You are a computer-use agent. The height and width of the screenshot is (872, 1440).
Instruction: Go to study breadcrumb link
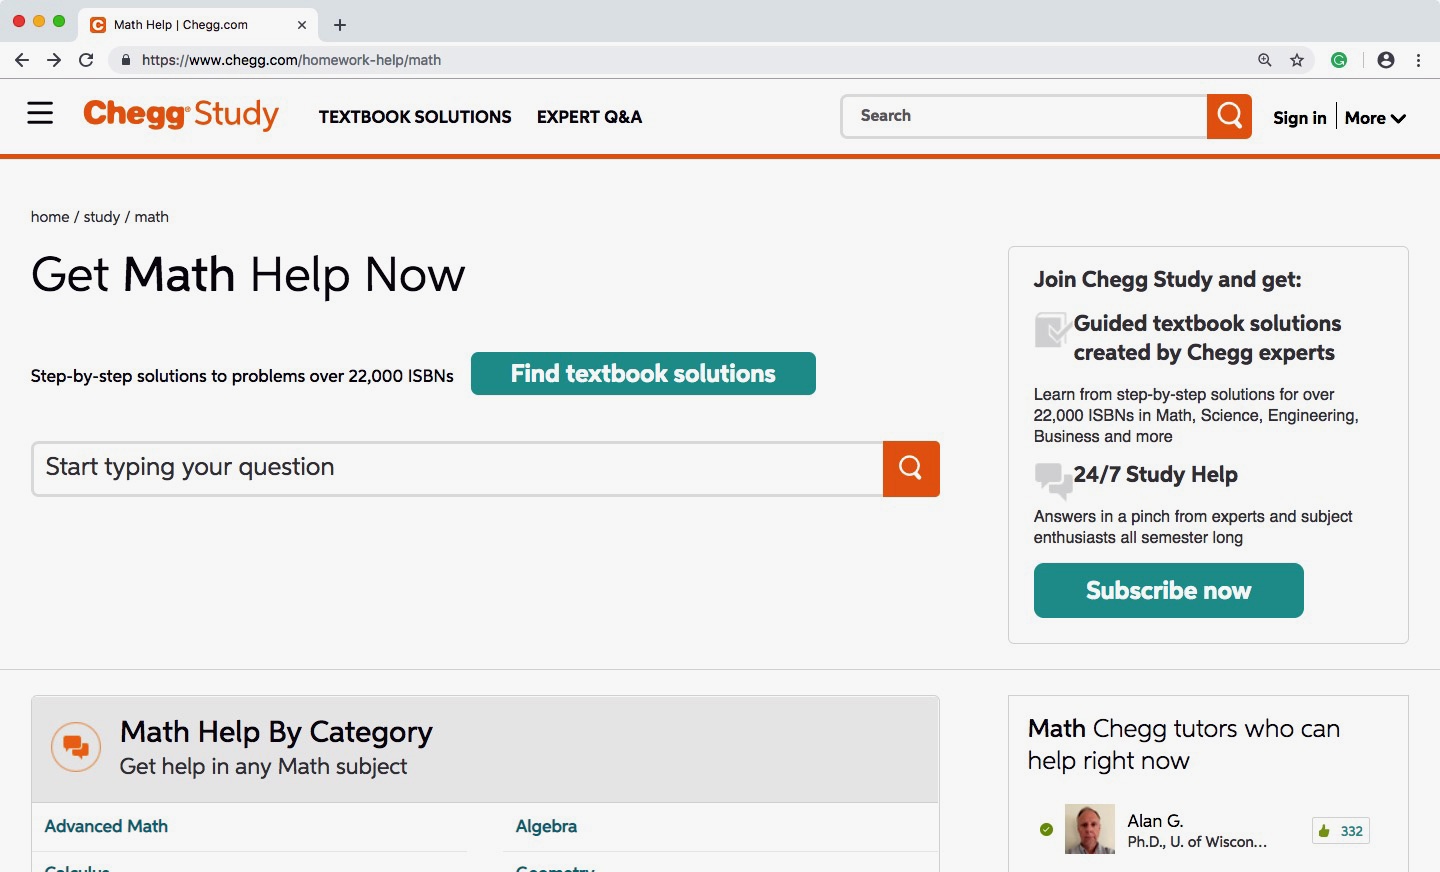click(102, 217)
